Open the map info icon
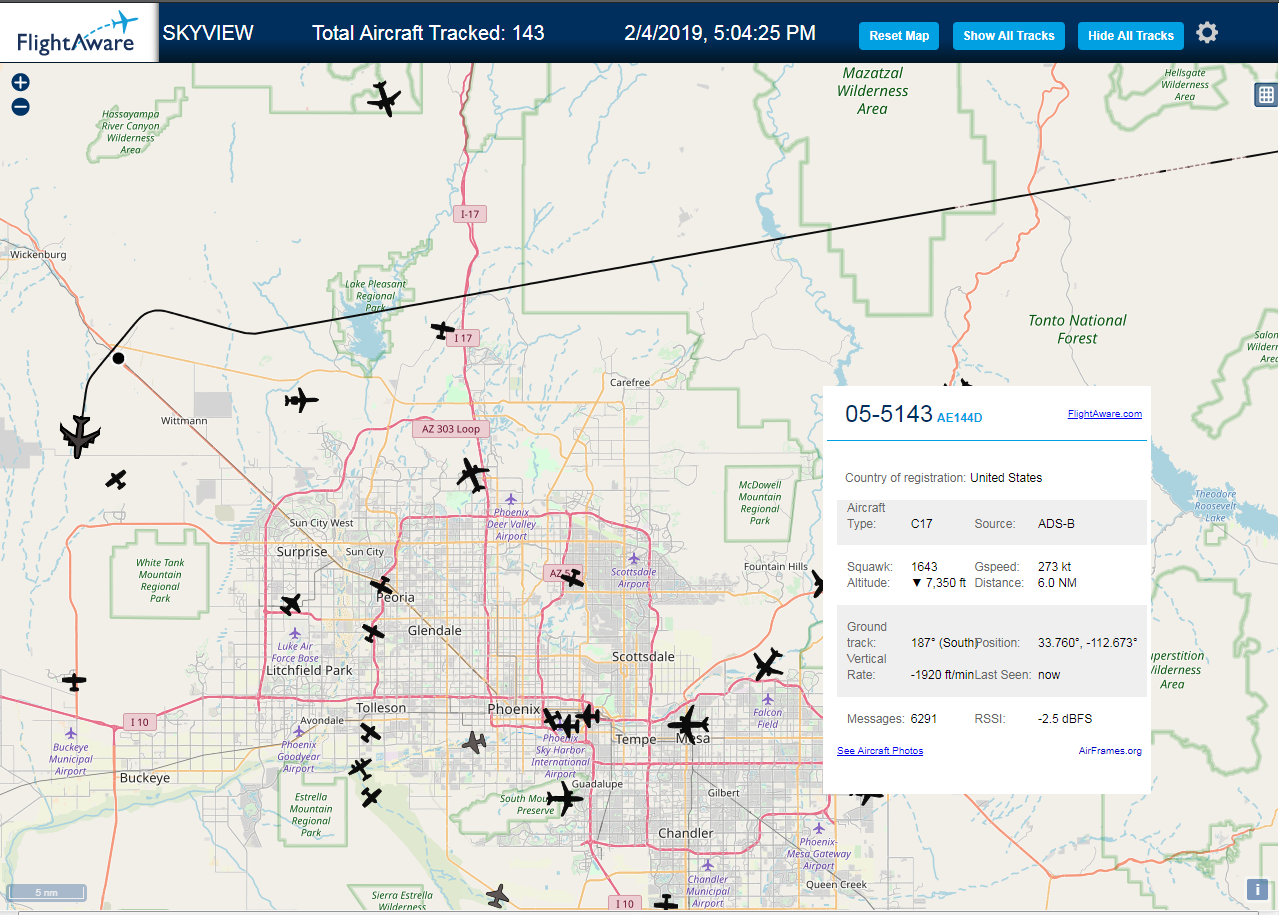The image size is (1279, 915). [1257, 889]
